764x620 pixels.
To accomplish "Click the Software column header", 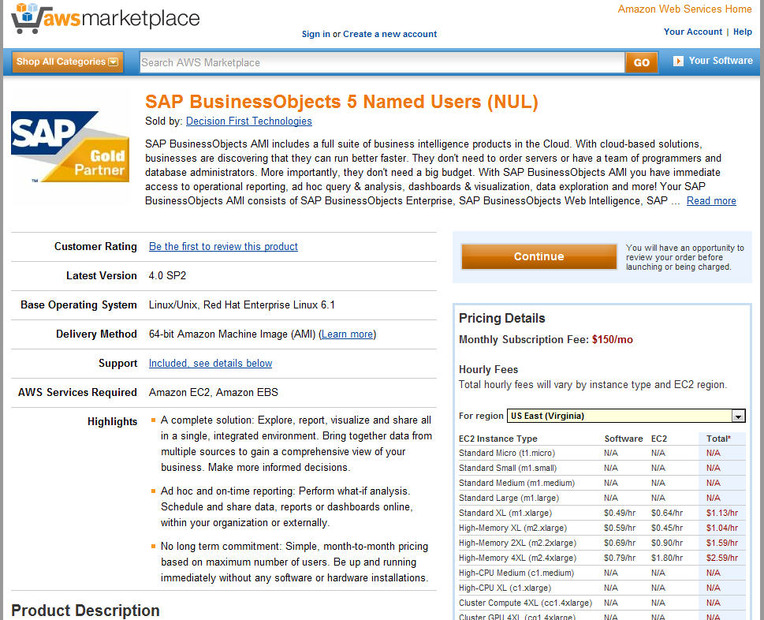I will point(624,439).
